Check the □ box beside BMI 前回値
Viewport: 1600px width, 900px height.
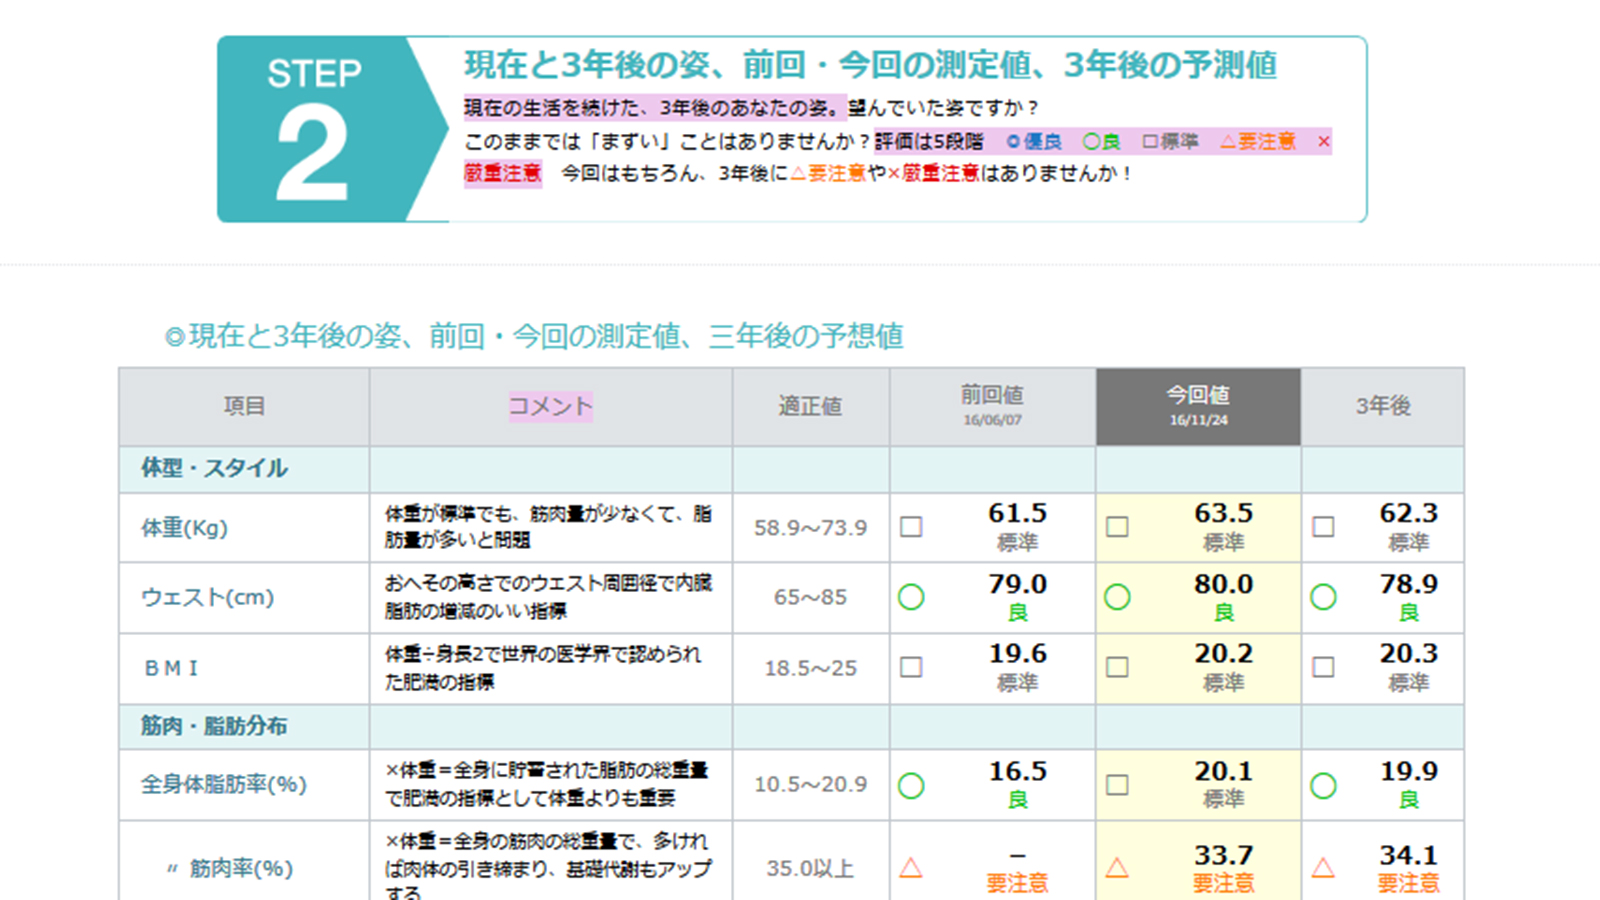click(x=912, y=668)
